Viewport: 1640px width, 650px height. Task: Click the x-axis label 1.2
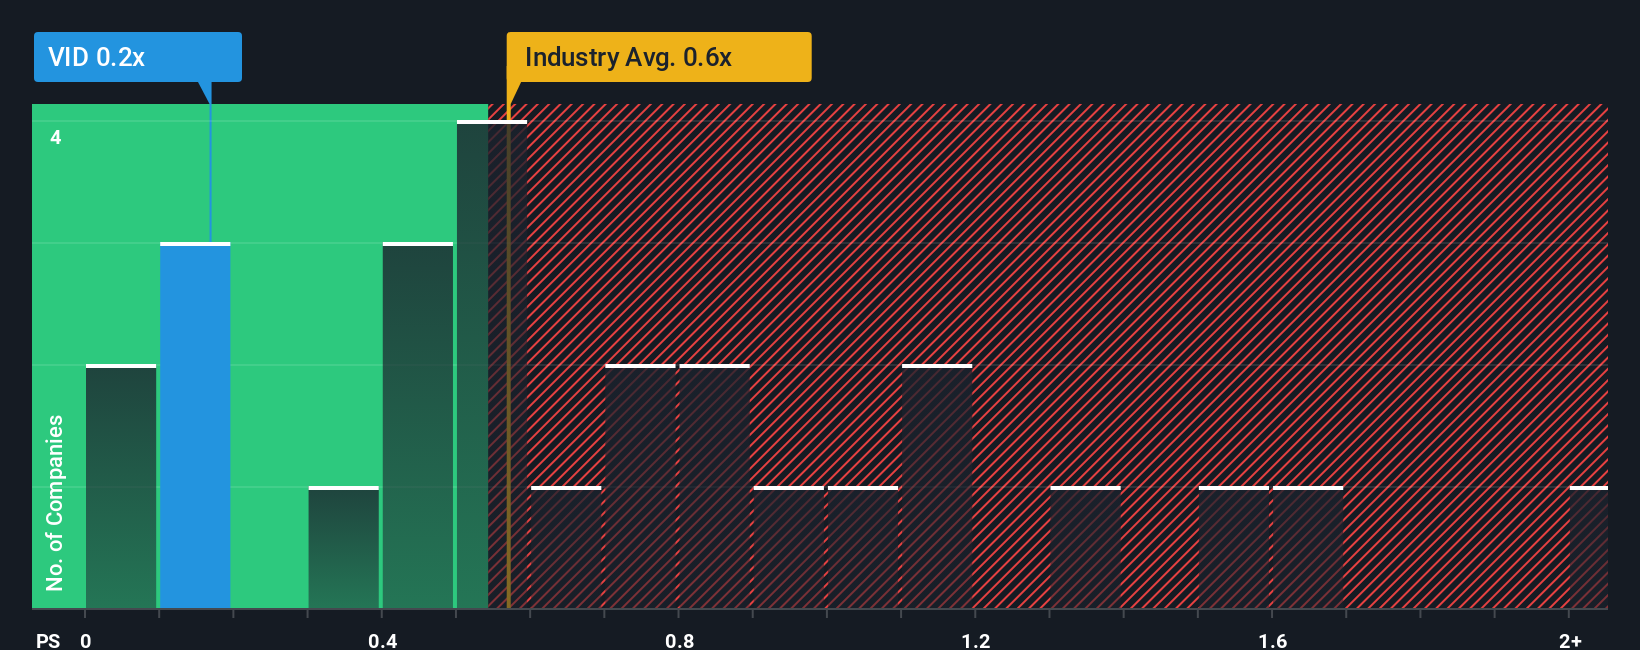976,640
